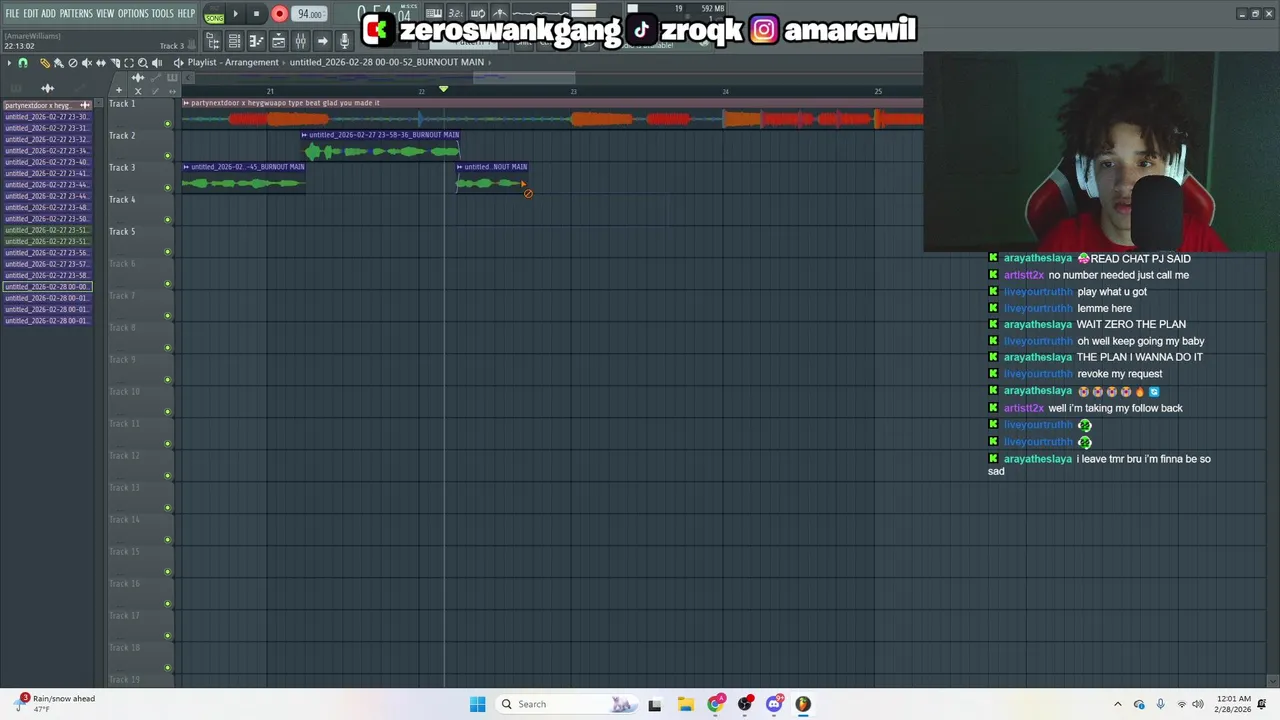Click the playlist speaker icon before breadcrumb
This screenshot has height=720, width=1280.
[178, 63]
